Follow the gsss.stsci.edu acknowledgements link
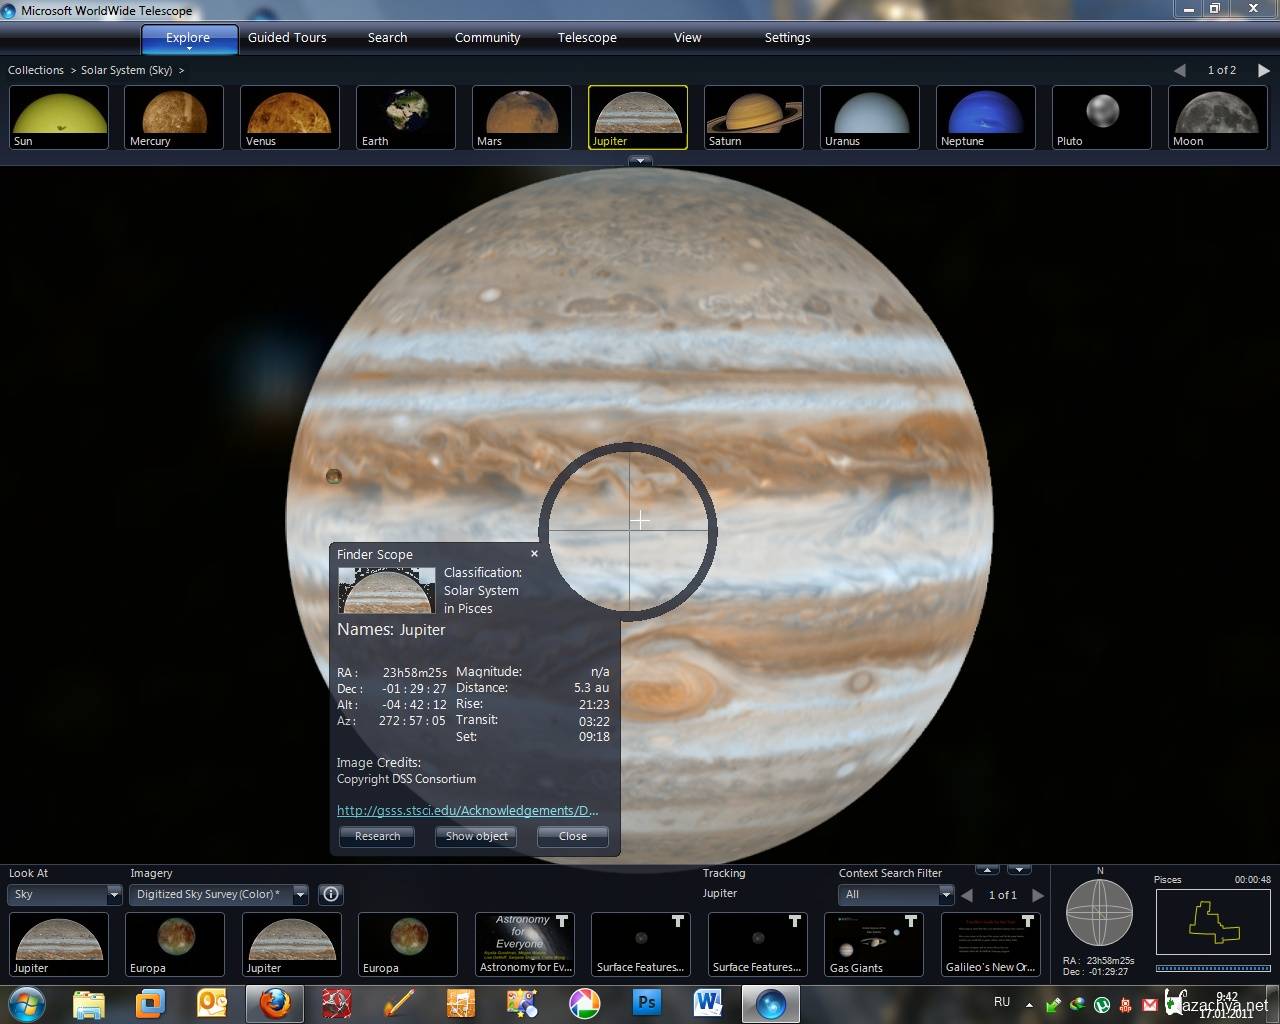This screenshot has height=1024, width=1280. [x=467, y=810]
